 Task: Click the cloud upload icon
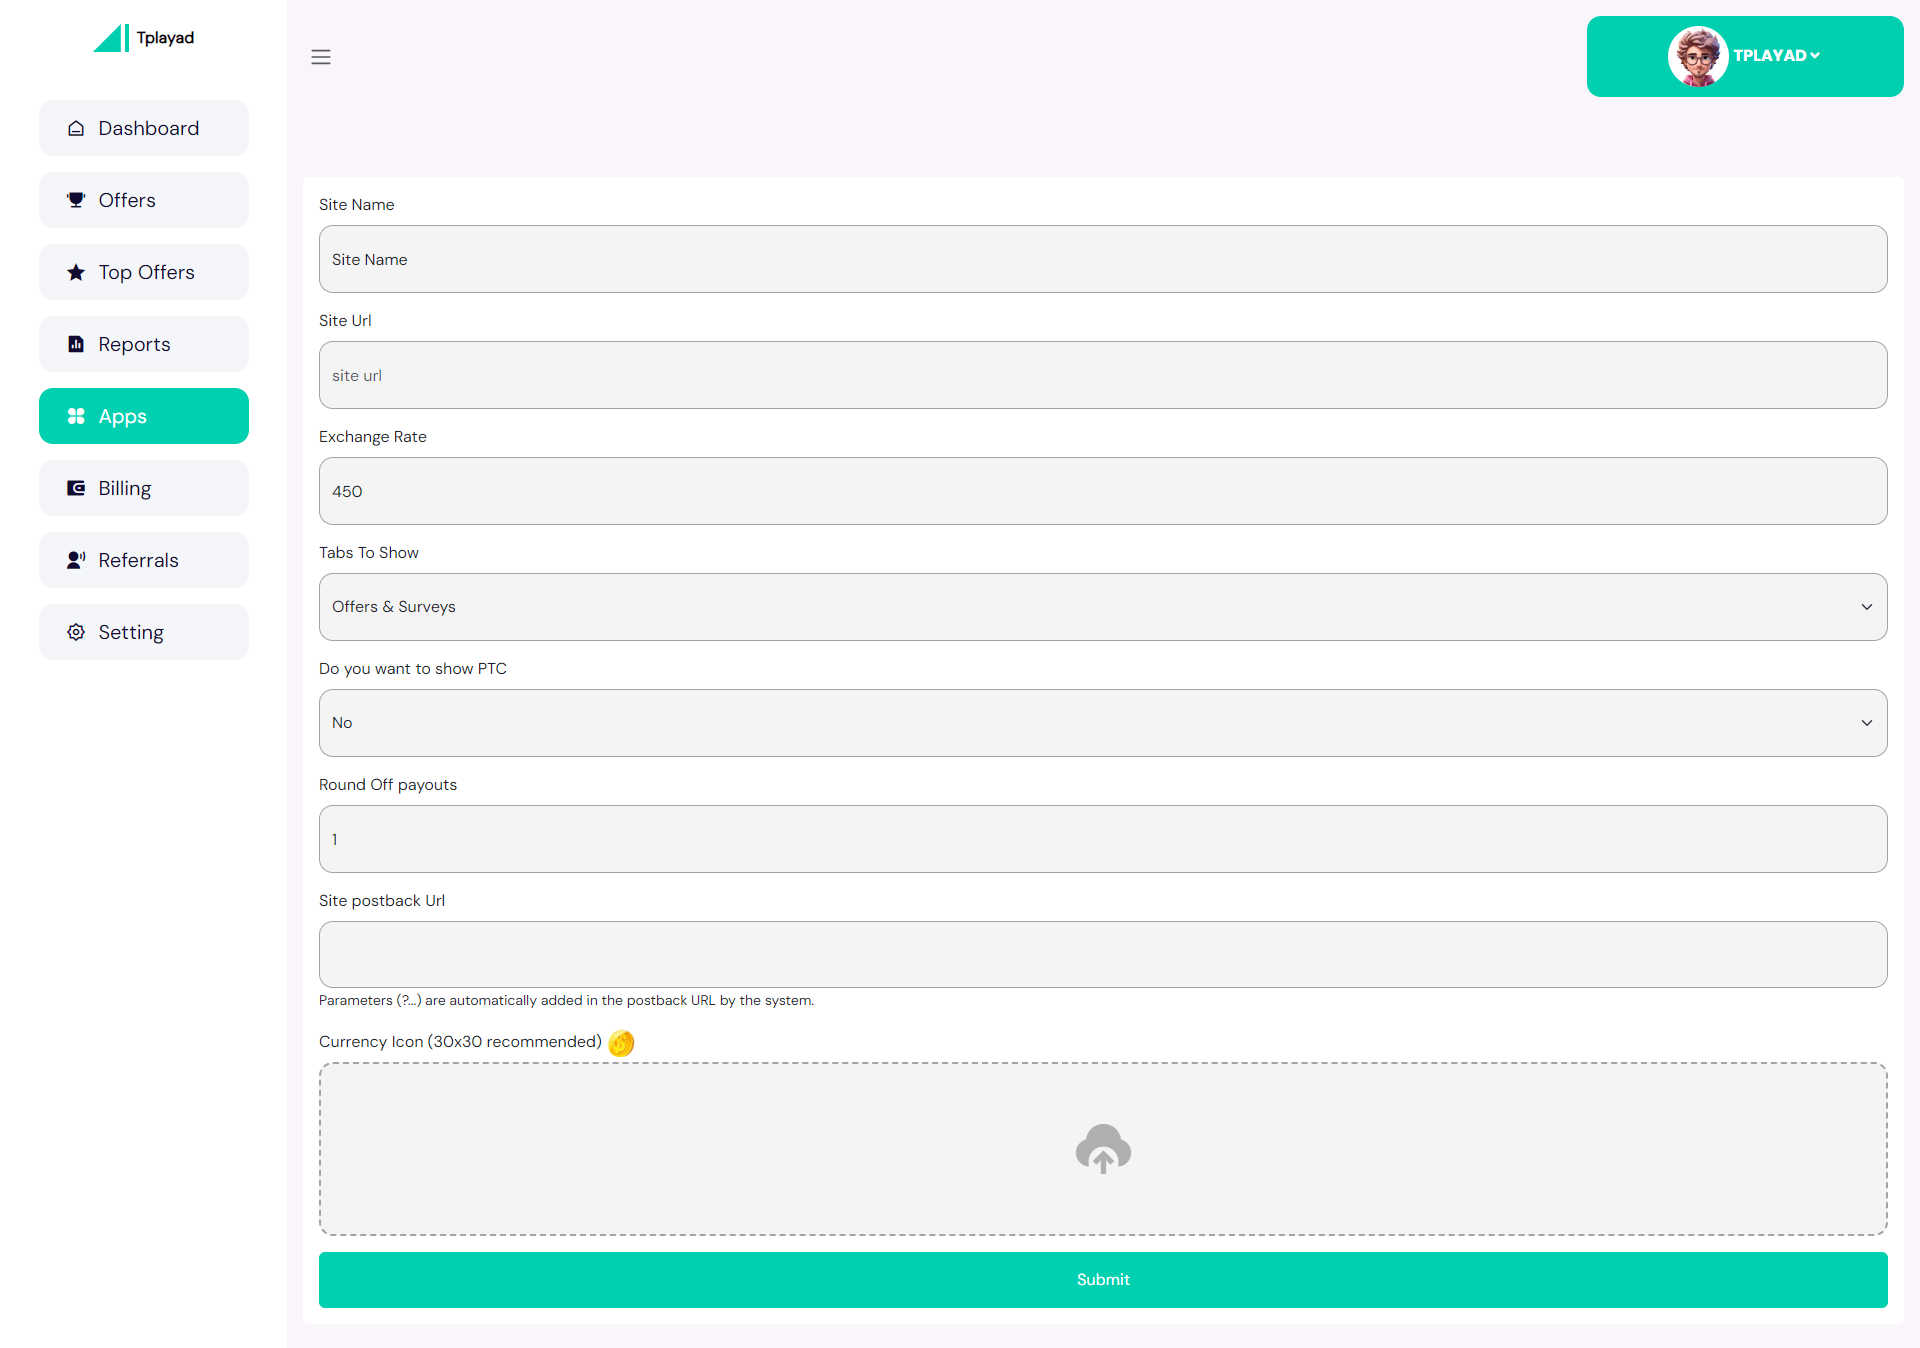pos(1103,1148)
